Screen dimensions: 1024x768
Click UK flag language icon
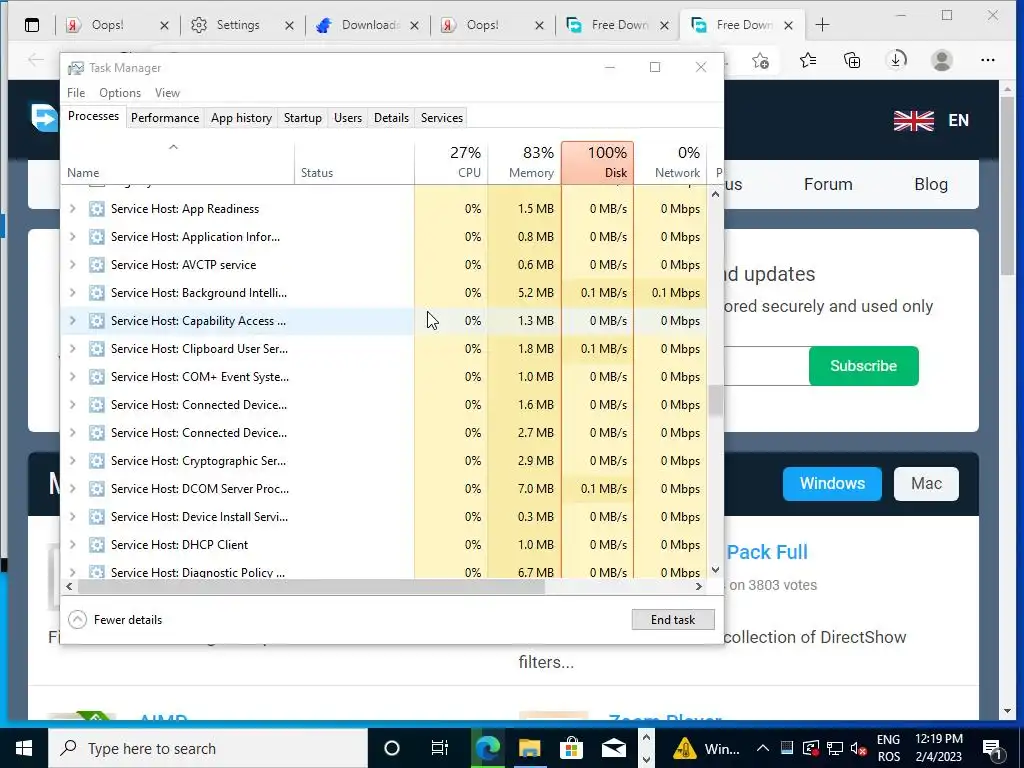tap(914, 121)
